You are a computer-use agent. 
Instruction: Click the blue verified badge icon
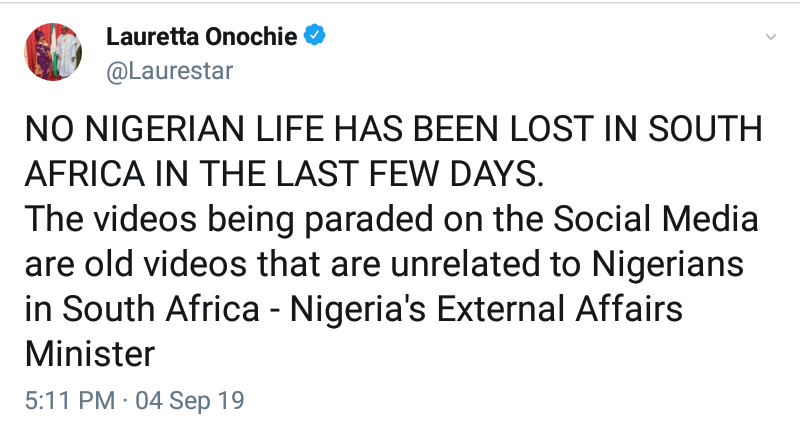[x=317, y=37]
